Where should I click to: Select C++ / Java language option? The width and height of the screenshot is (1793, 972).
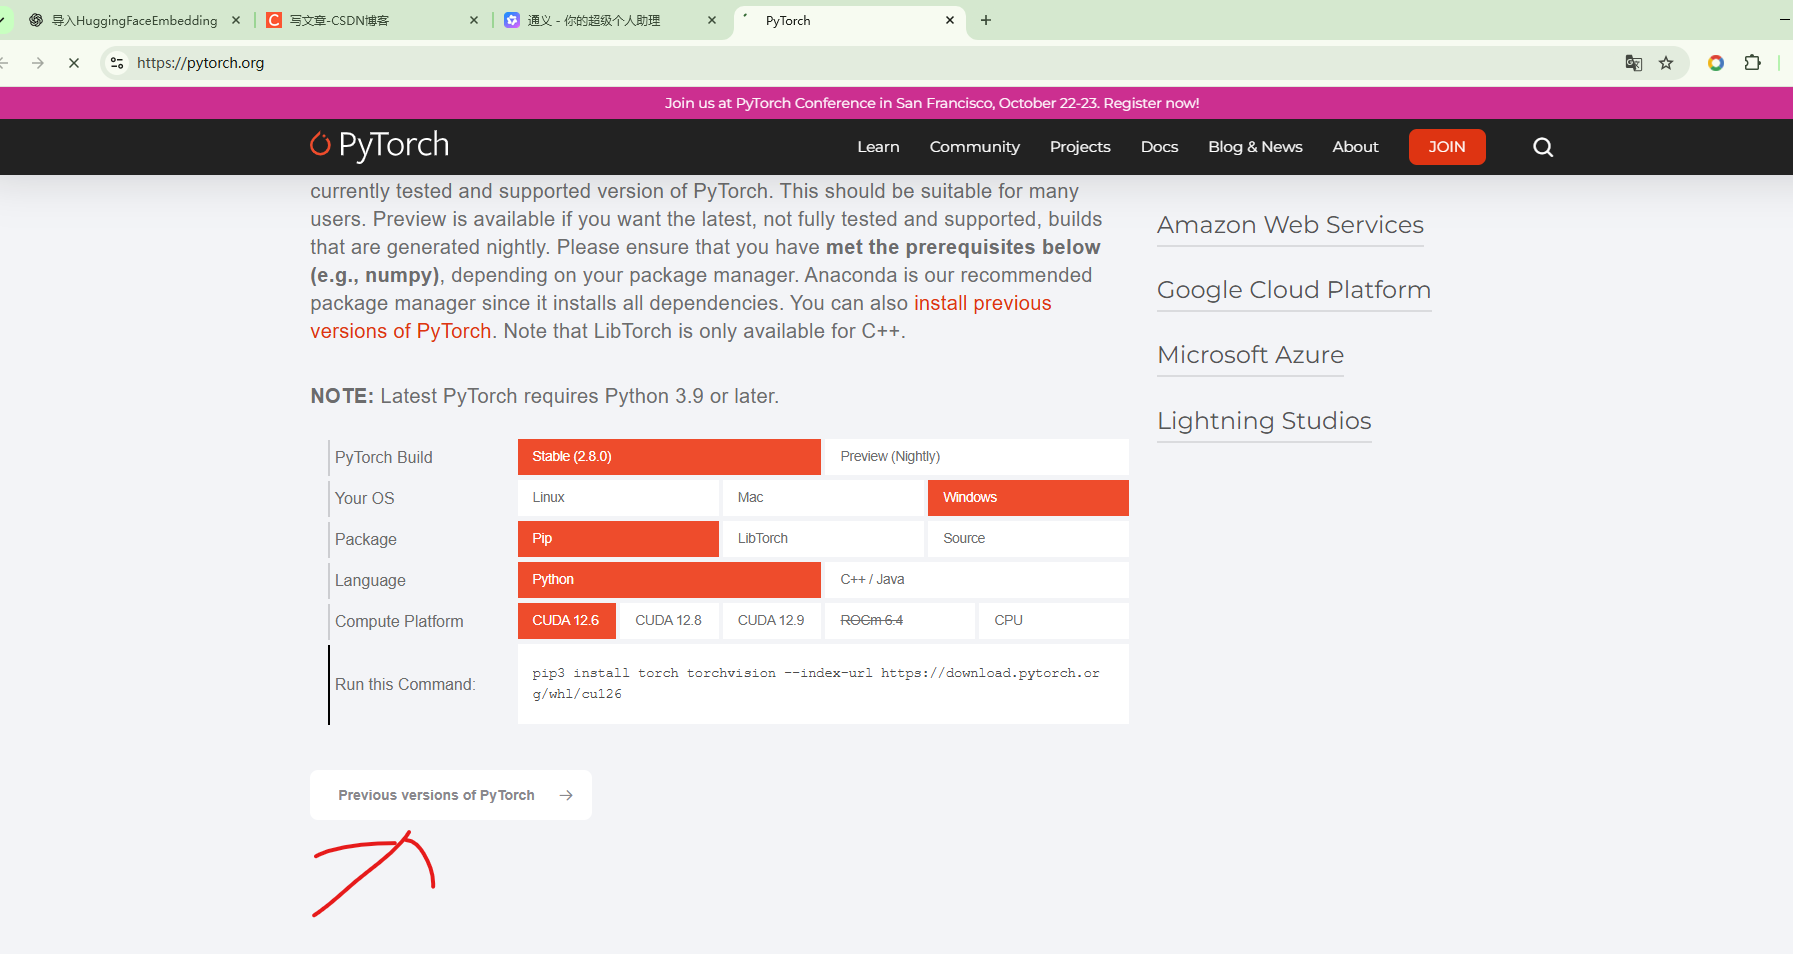click(x=977, y=580)
